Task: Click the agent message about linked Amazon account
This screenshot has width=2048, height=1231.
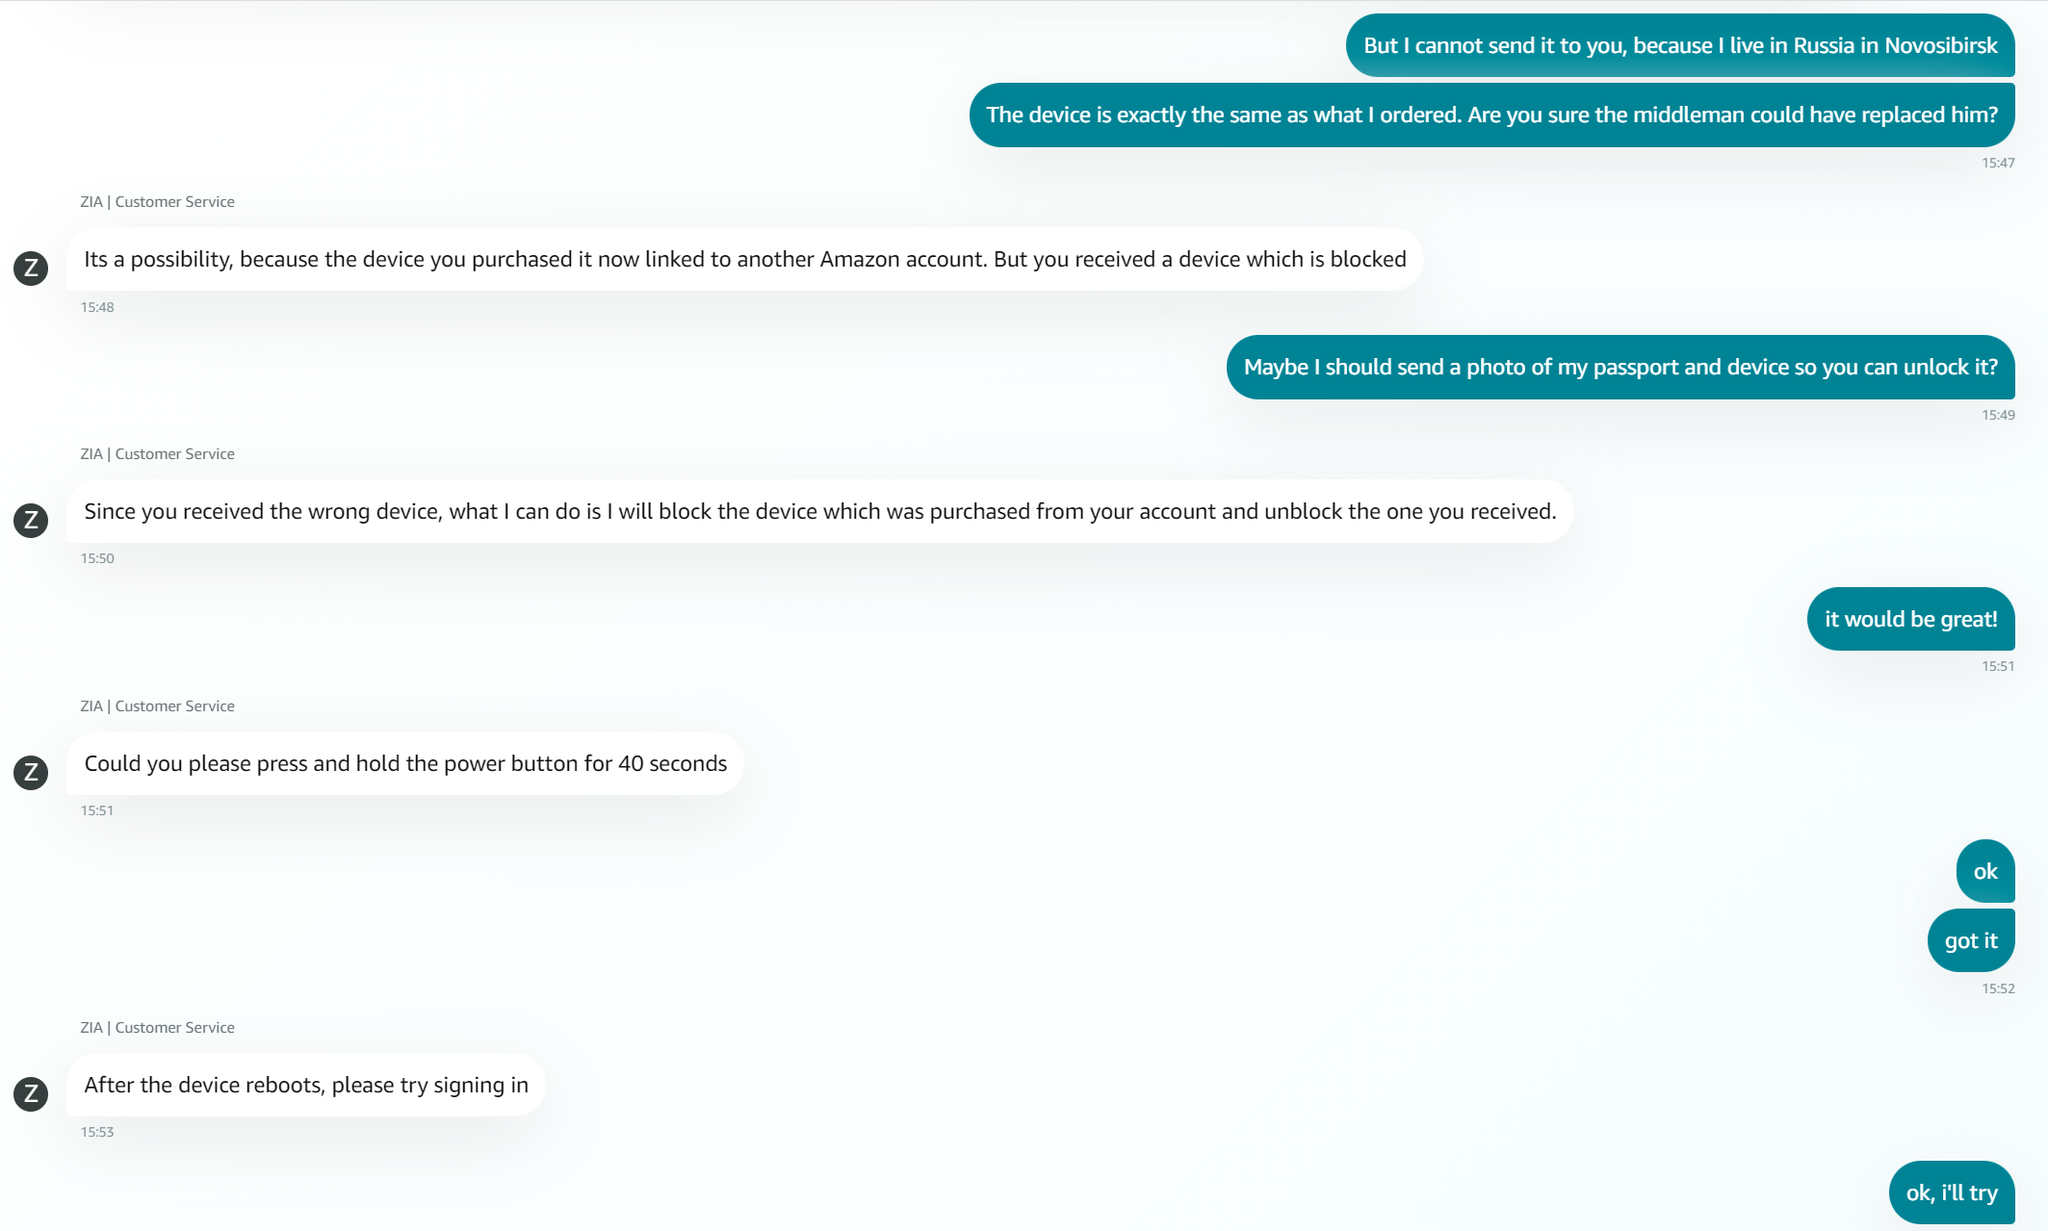Action: (745, 259)
